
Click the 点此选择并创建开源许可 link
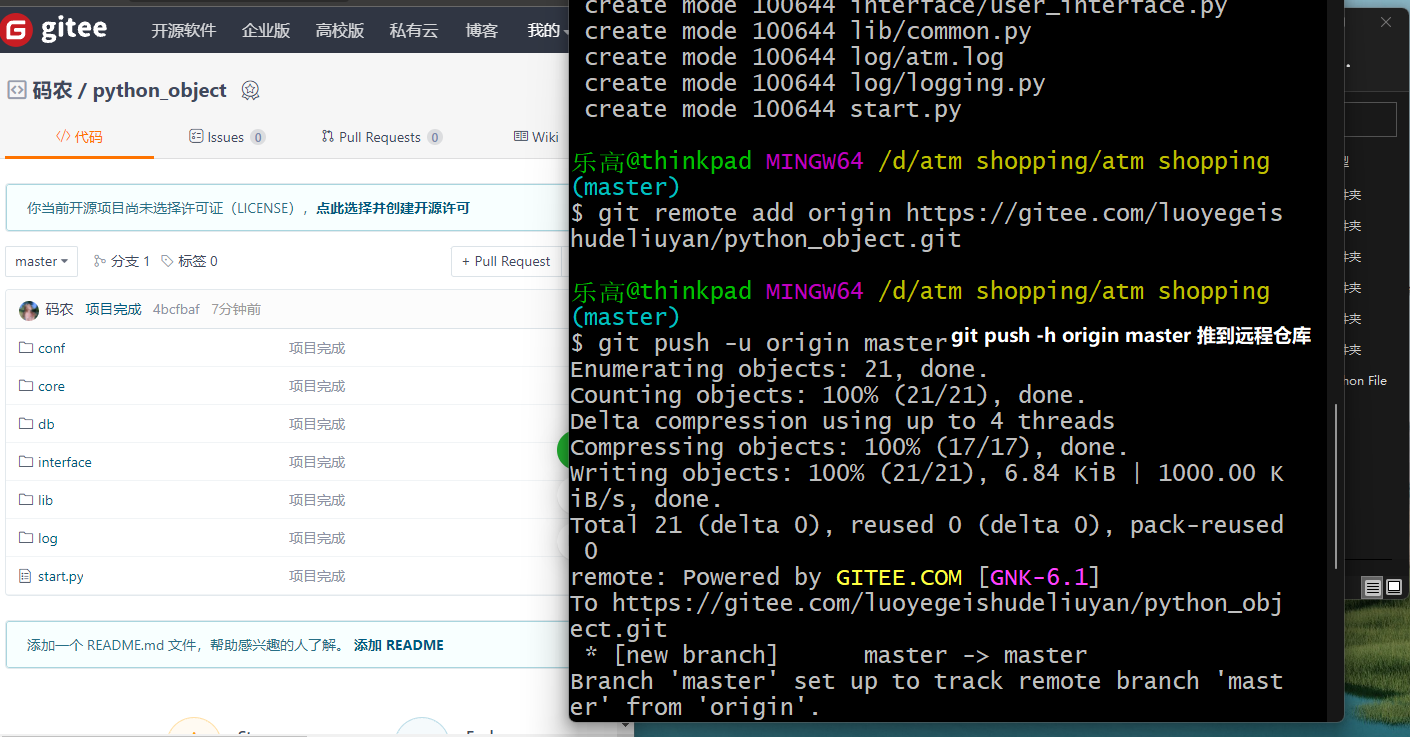point(393,208)
